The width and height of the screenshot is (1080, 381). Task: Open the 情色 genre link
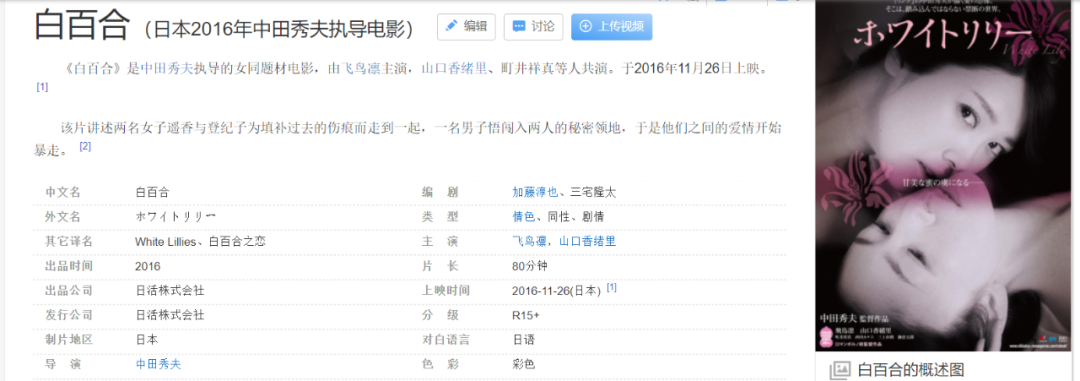pyautogui.click(x=523, y=217)
